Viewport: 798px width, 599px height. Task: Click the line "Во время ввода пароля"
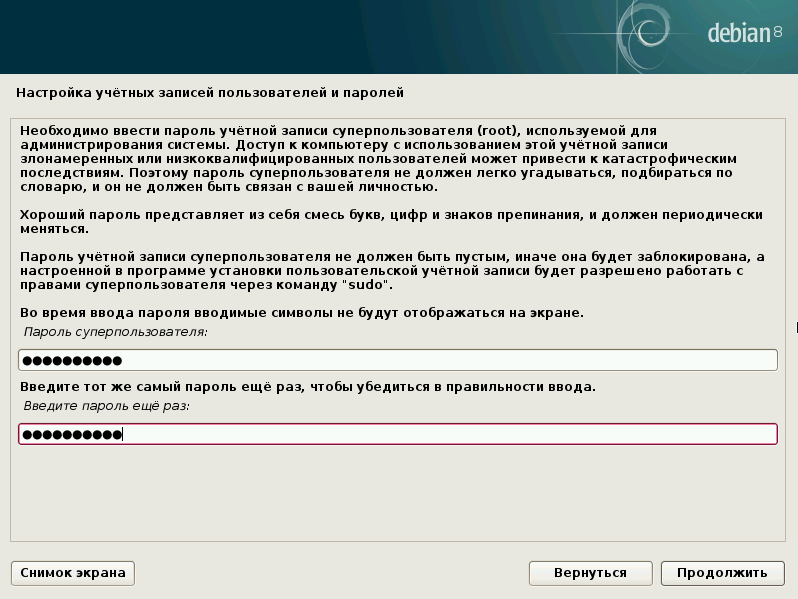tap(301, 313)
